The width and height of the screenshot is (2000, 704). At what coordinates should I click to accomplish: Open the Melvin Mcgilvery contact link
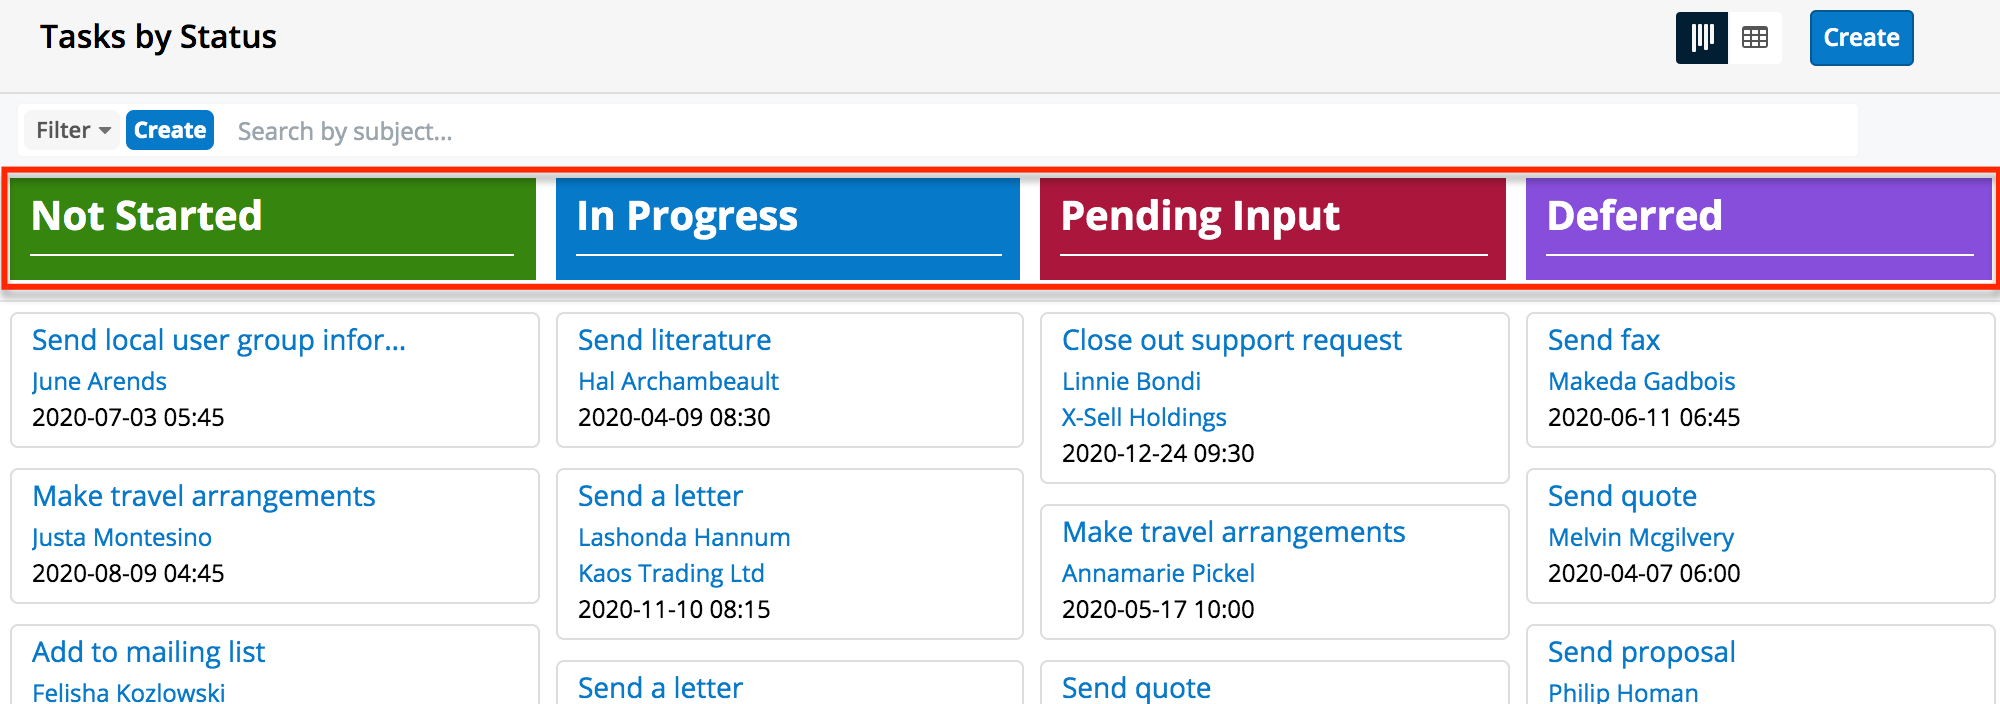1640,537
